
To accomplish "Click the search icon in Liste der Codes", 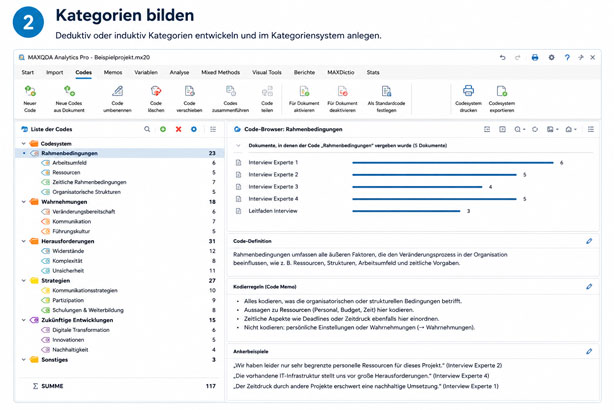I will pos(147,129).
